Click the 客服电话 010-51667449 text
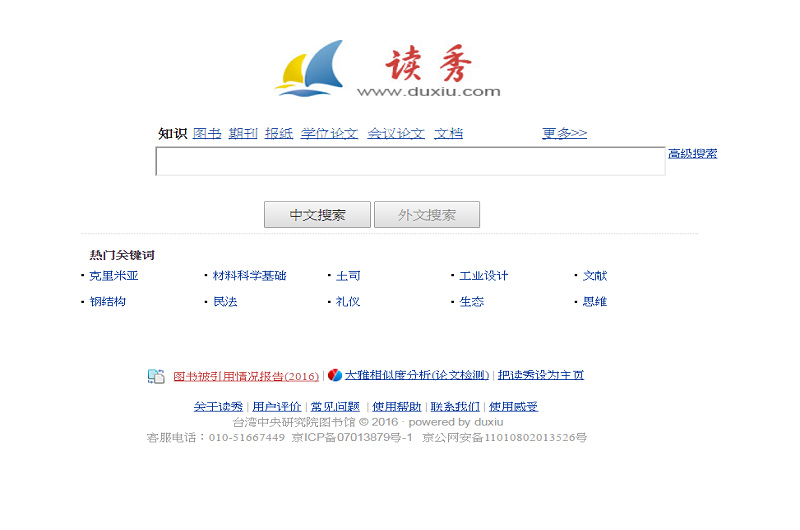Screen dimensions: 800x530 coord(216,438)
